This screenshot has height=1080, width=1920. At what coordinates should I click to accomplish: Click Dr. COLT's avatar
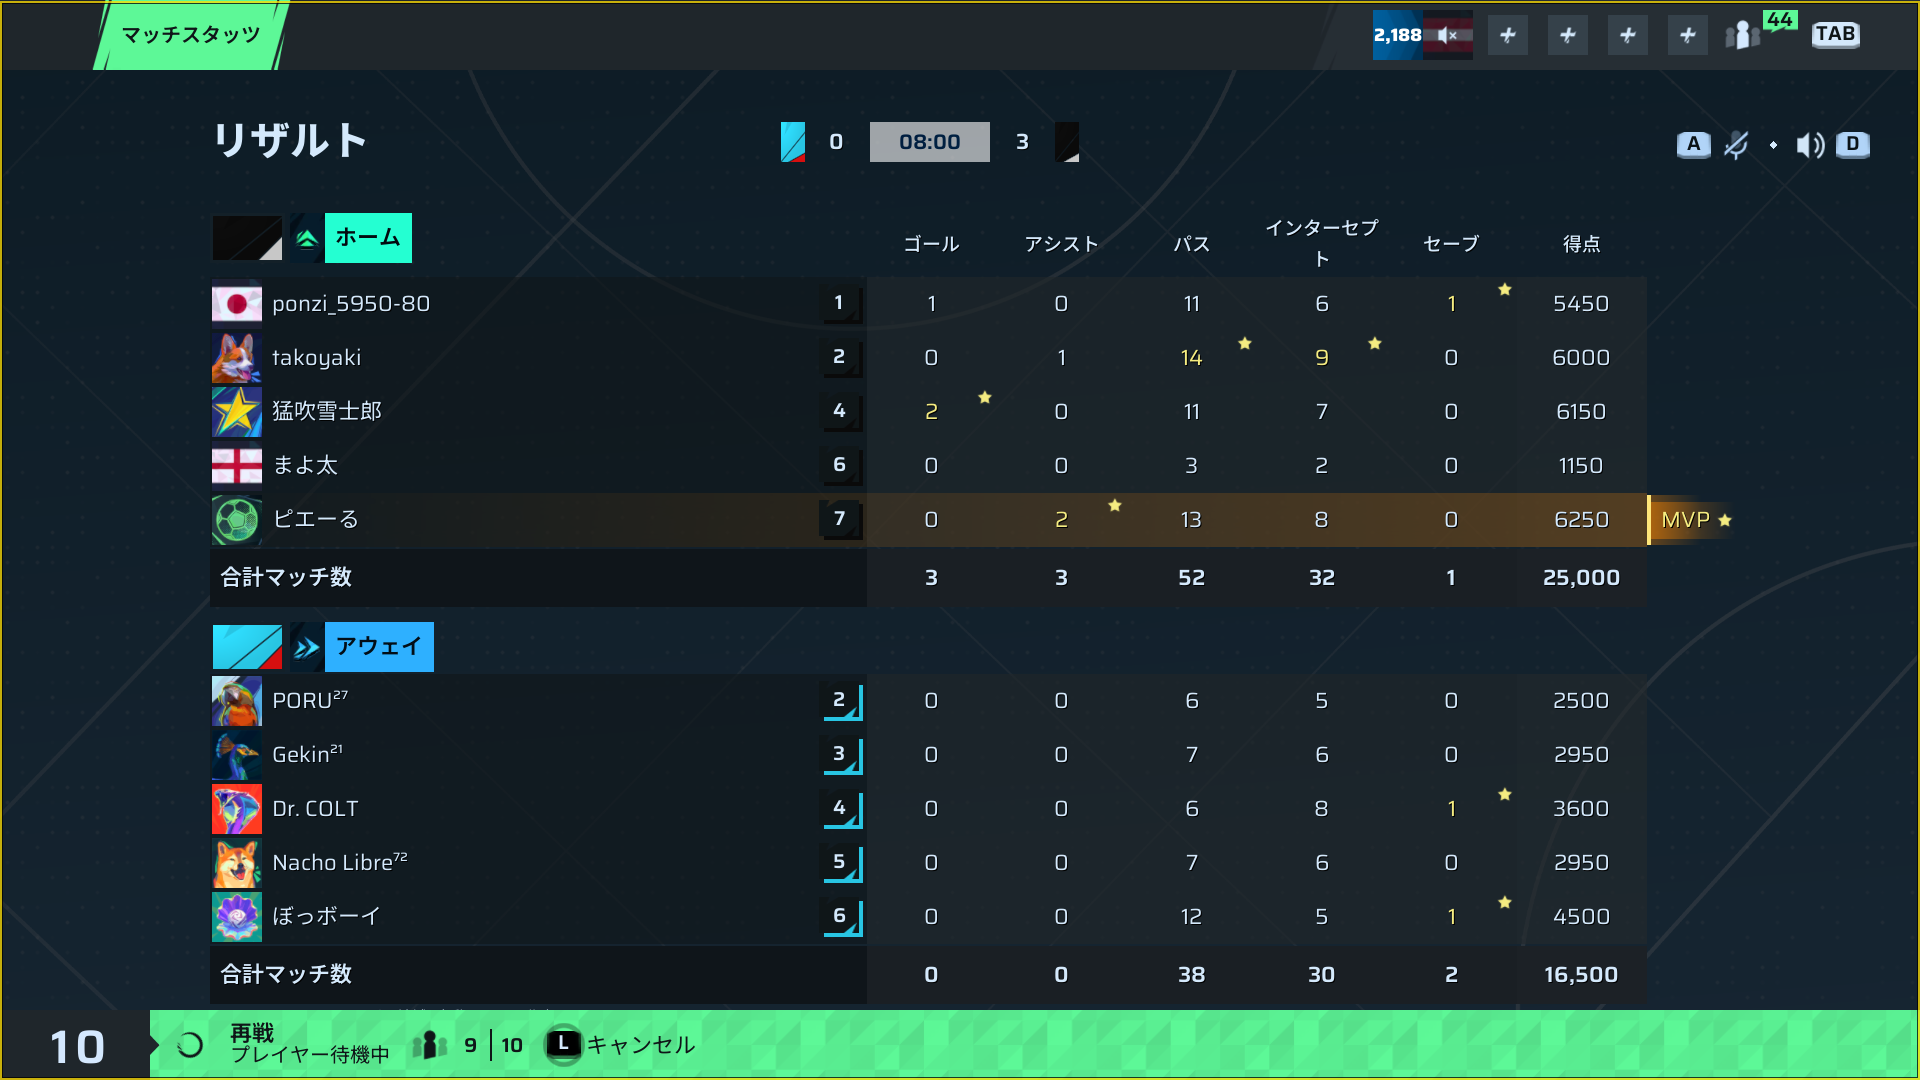(237, 809)
